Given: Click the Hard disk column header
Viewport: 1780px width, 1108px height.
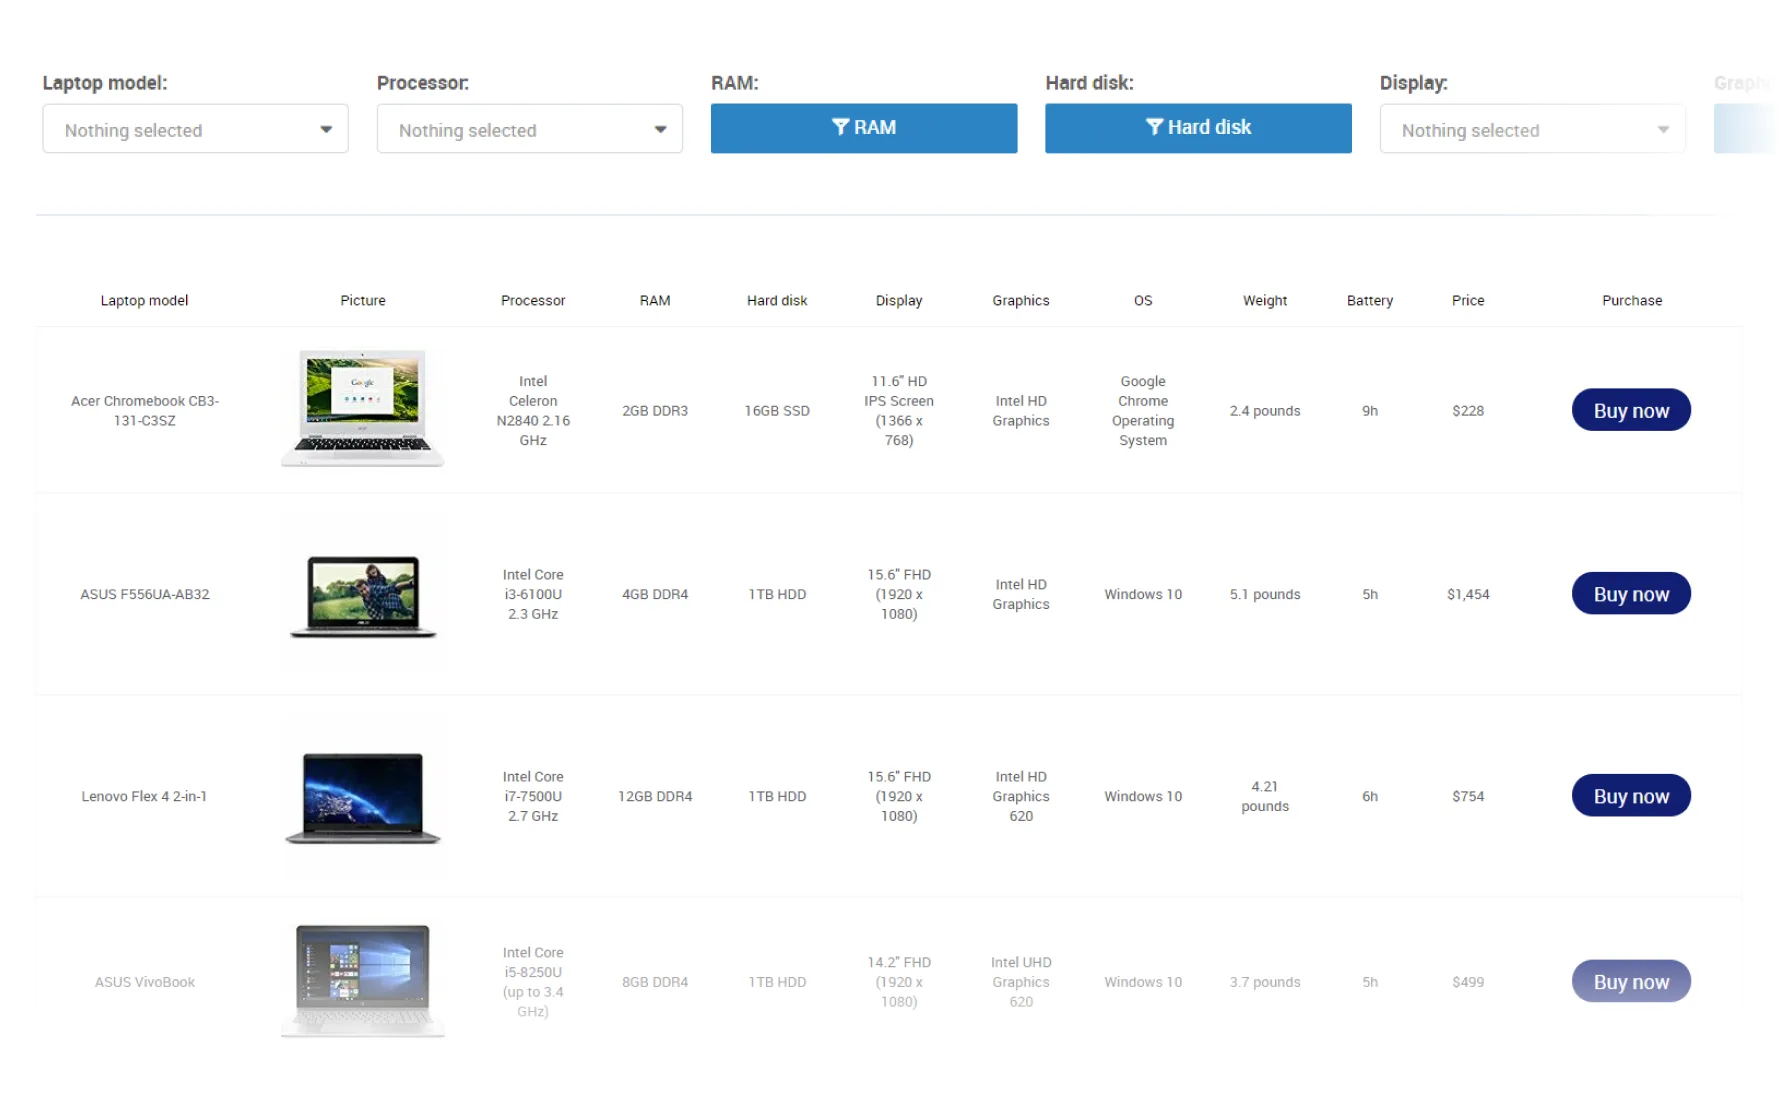Looking at the screenshot, I should [777, 300].
